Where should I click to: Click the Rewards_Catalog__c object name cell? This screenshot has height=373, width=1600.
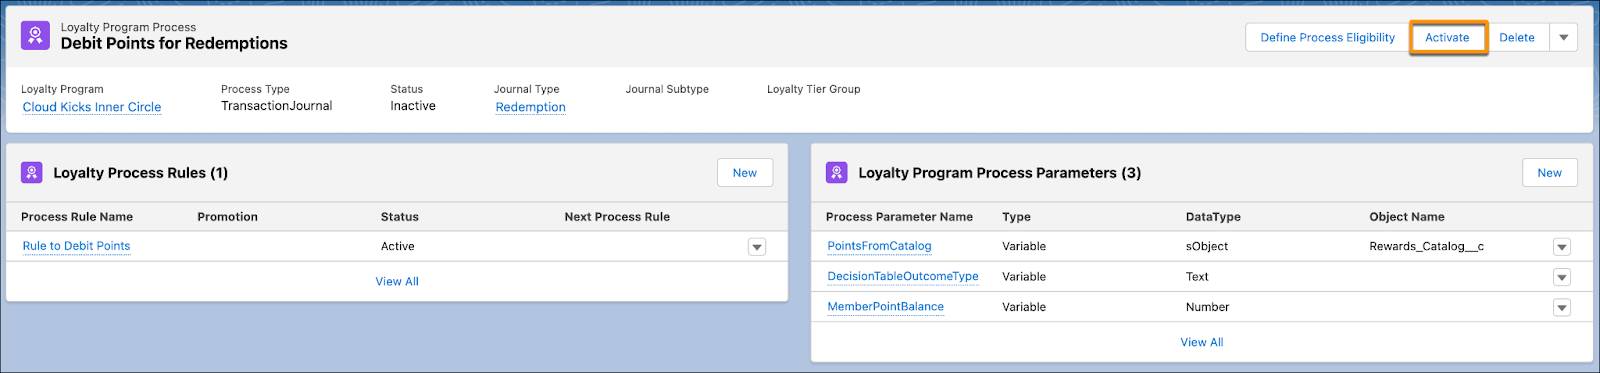pos(1426,247)
